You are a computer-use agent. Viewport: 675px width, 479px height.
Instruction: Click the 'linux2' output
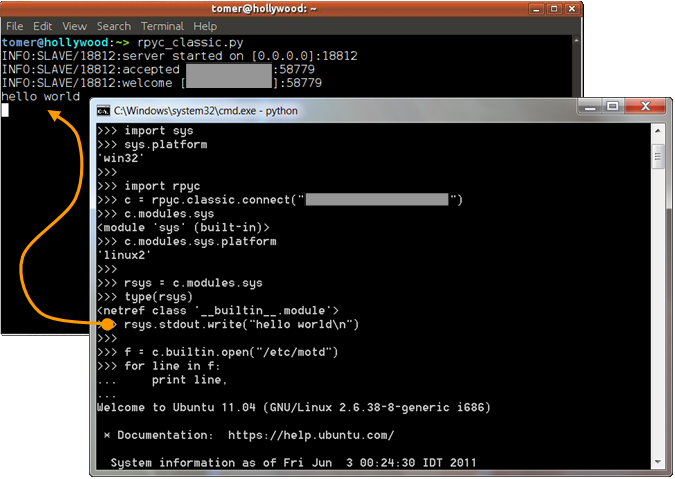pos(124,255)
